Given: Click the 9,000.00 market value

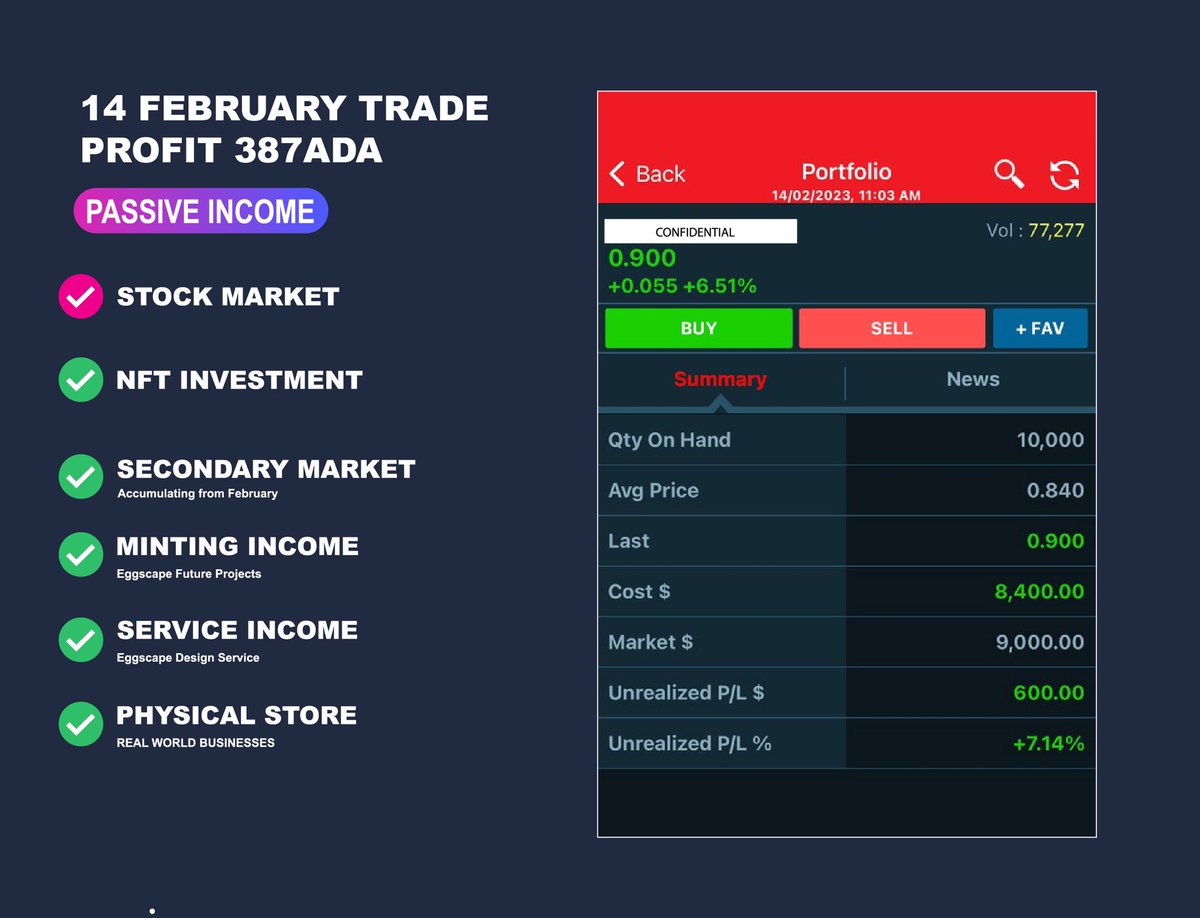Looking at the screenshot, I should tap(1040, 642).
